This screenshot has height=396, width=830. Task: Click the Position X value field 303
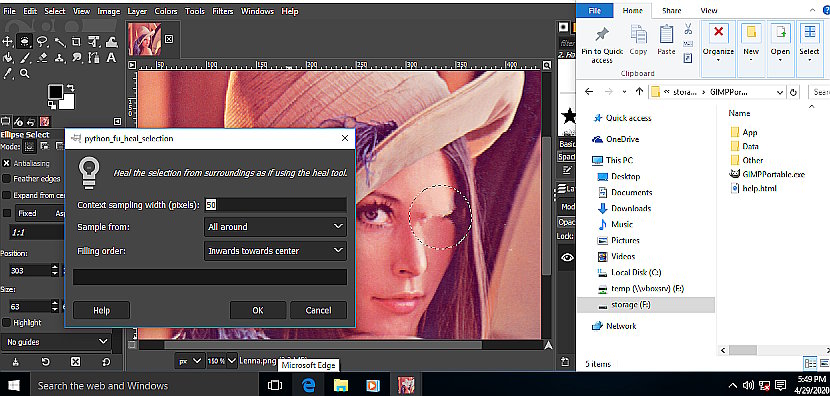pyautogui.click(x=30, y=271)
